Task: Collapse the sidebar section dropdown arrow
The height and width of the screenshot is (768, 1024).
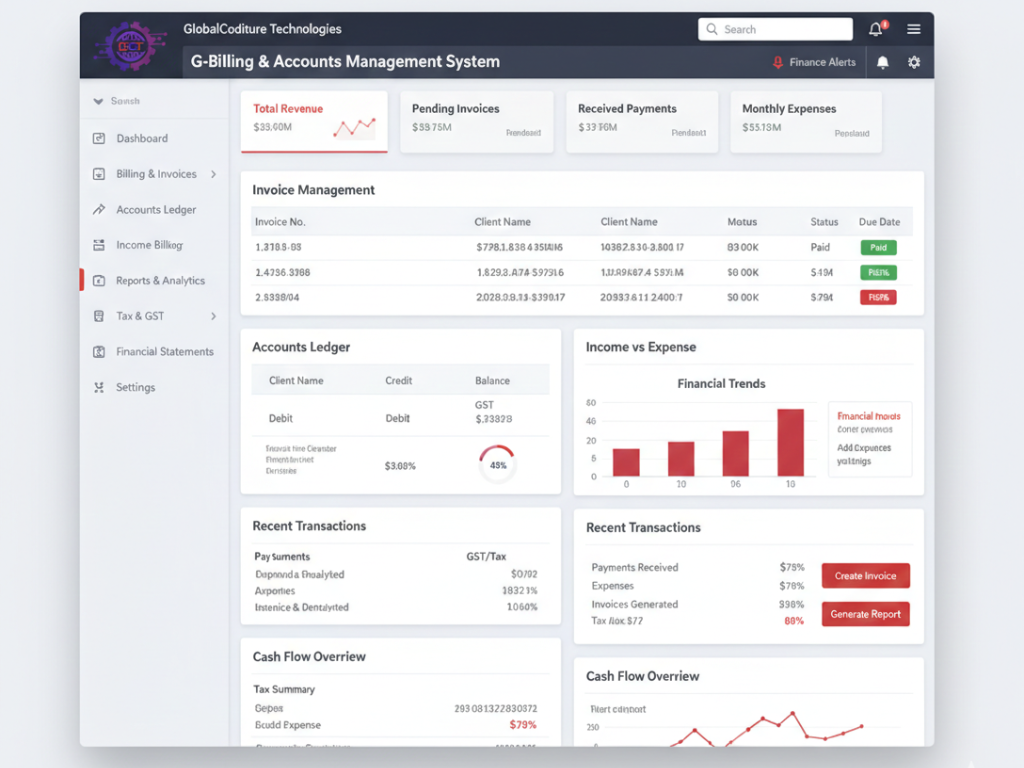Action: coord(98,101)
